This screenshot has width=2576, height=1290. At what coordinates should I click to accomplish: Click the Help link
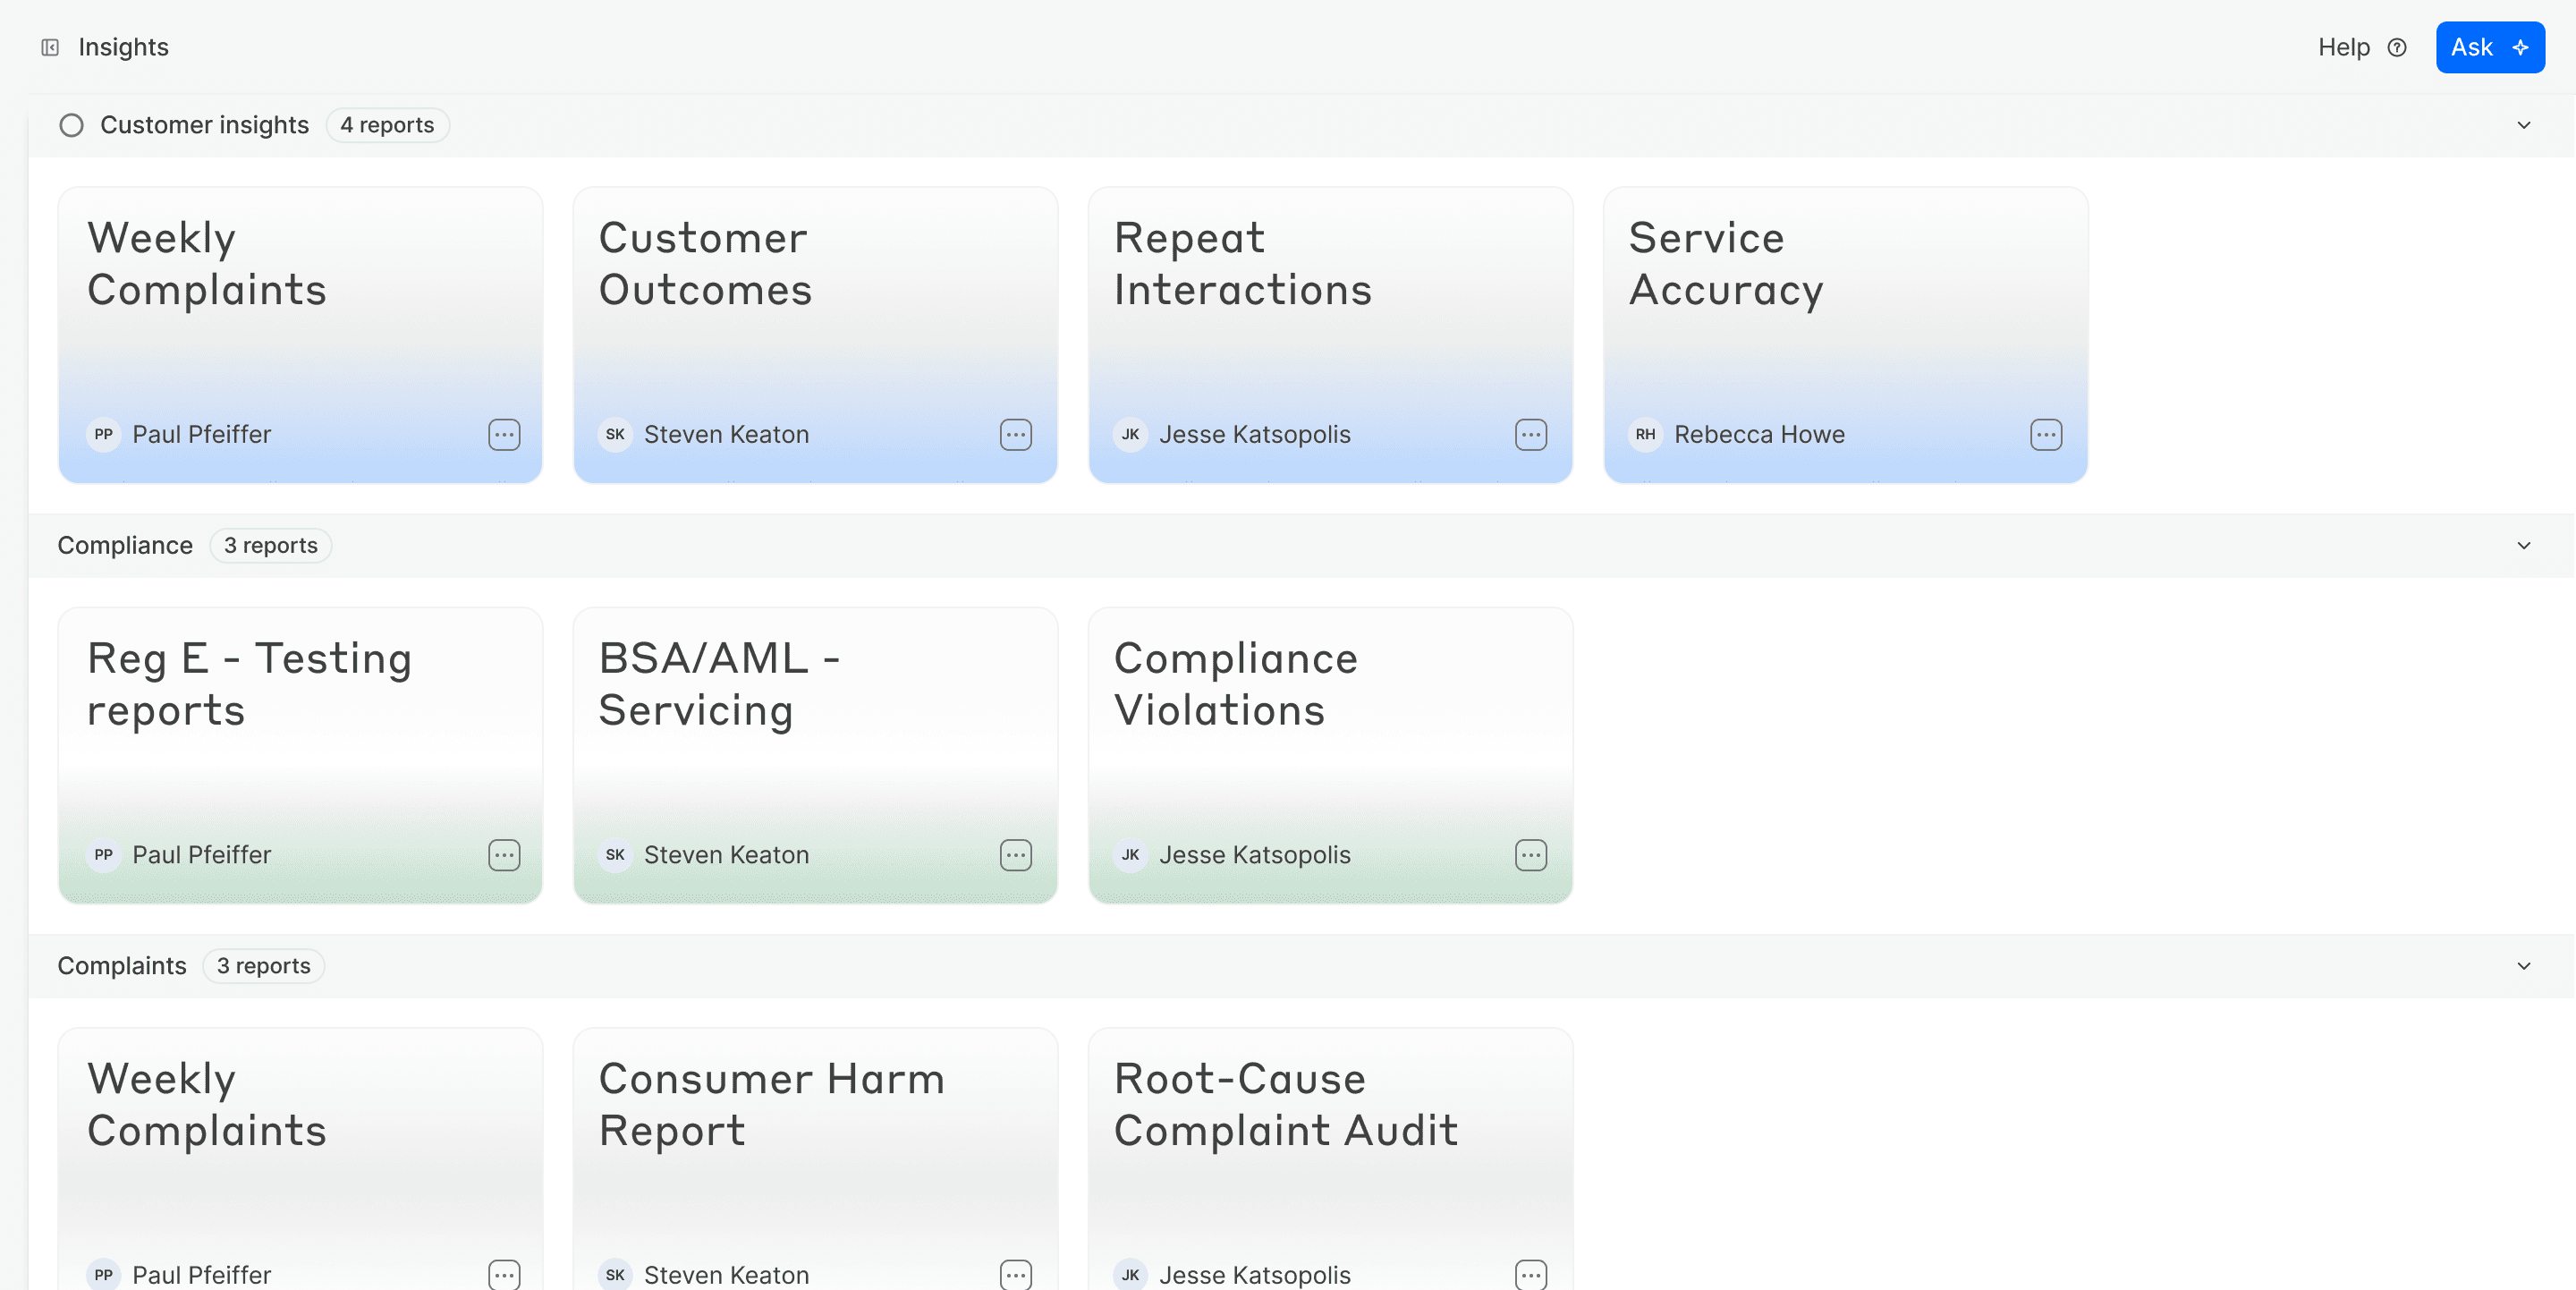click(2344, 47)
